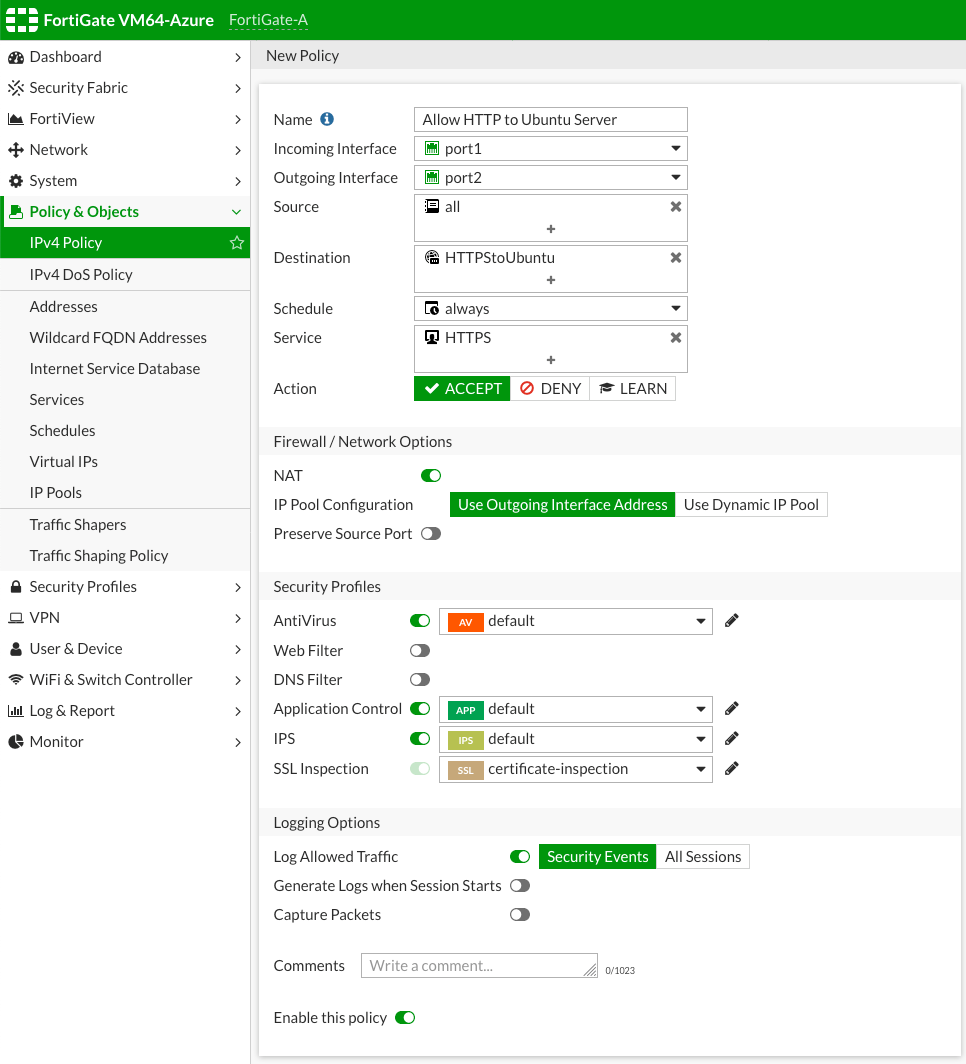This screenshot has height=1064, width=966.
Task: Remove the 'all' source entry
Action: [x=676, y=207]
